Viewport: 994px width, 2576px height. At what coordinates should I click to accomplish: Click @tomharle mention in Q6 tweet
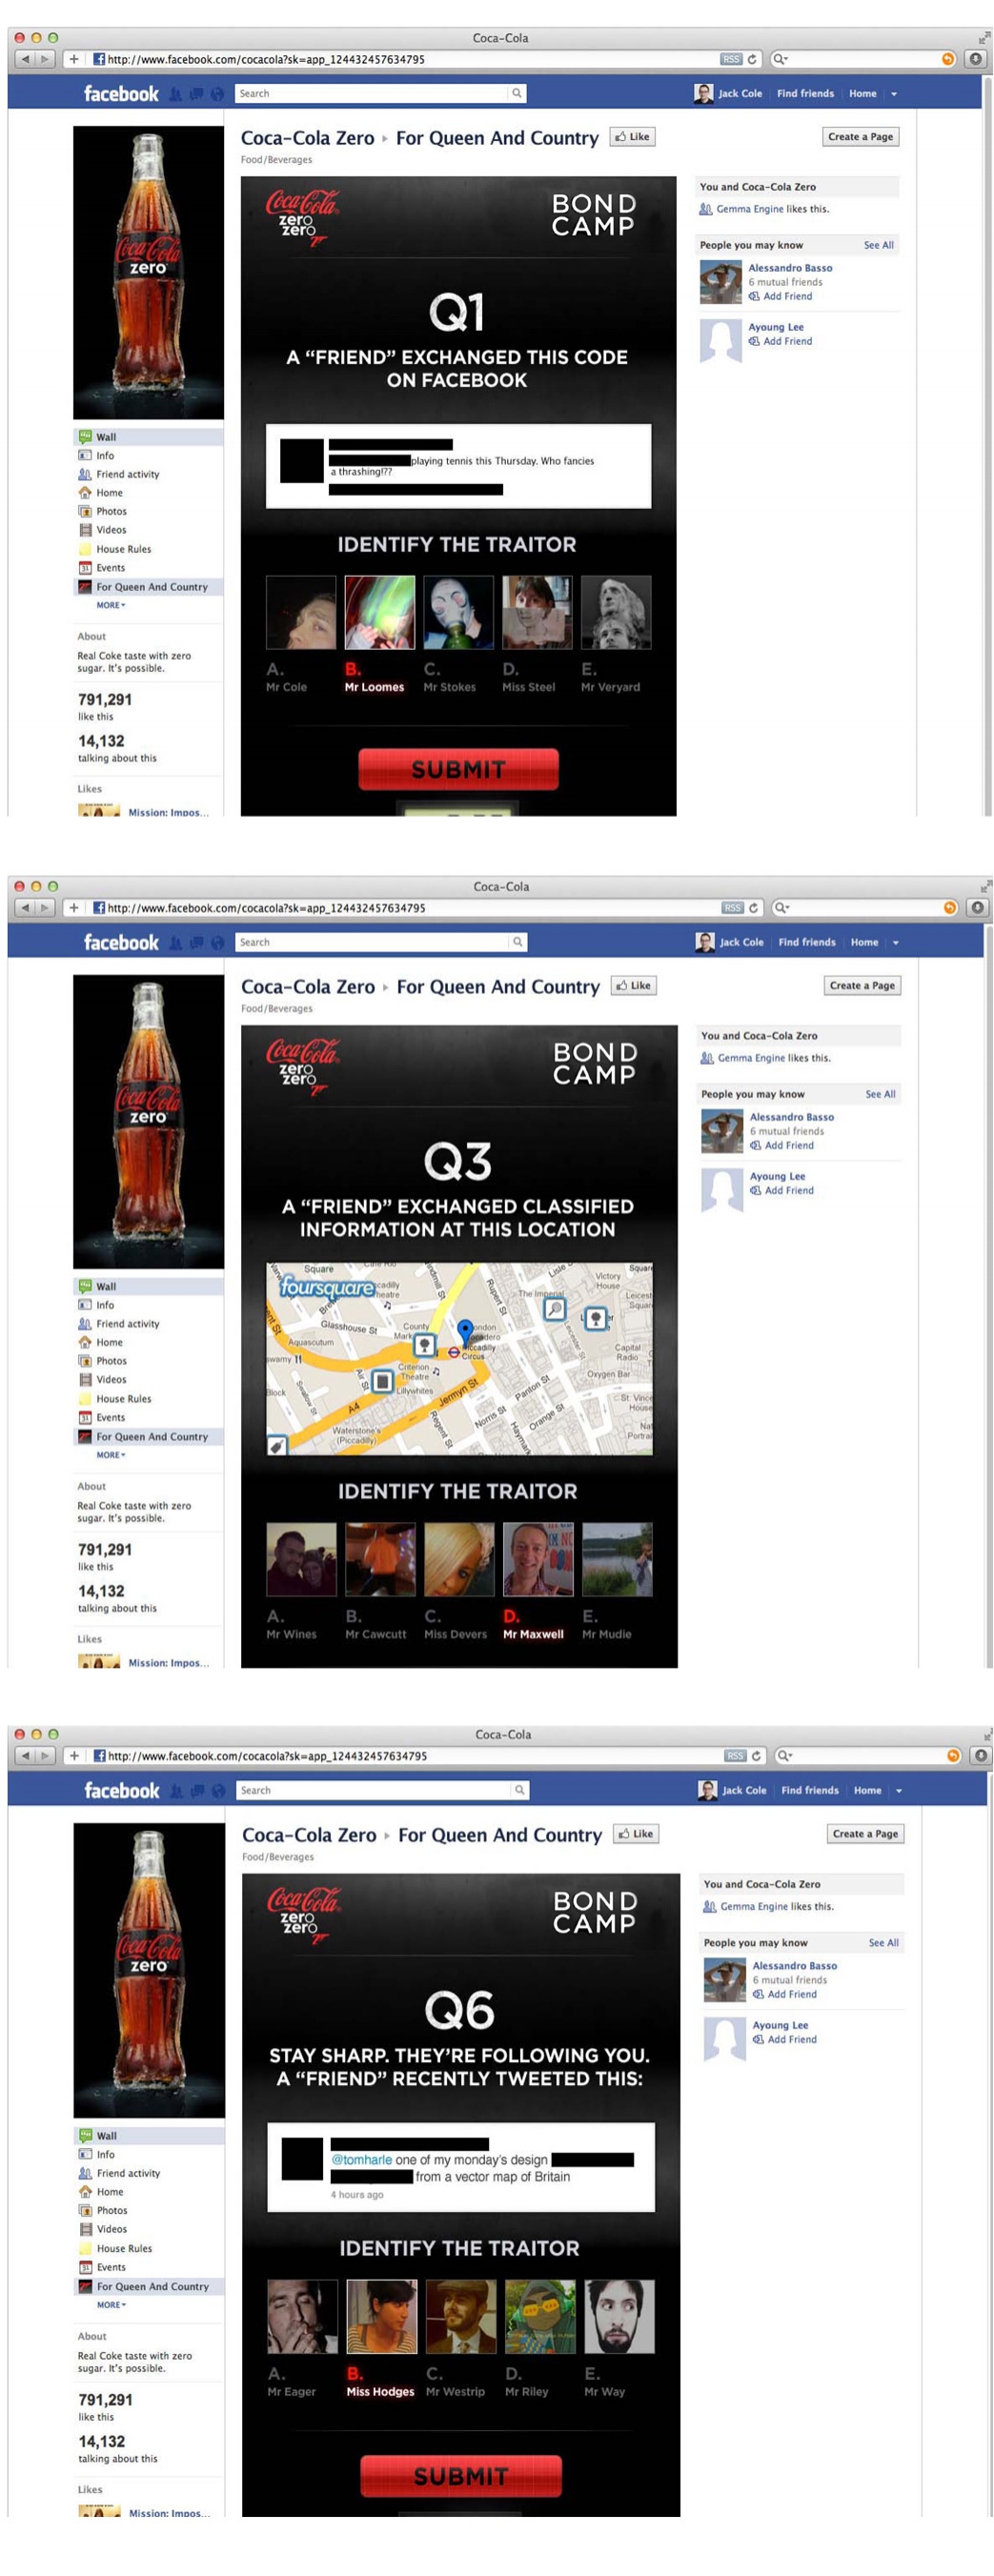point(361,2159)
